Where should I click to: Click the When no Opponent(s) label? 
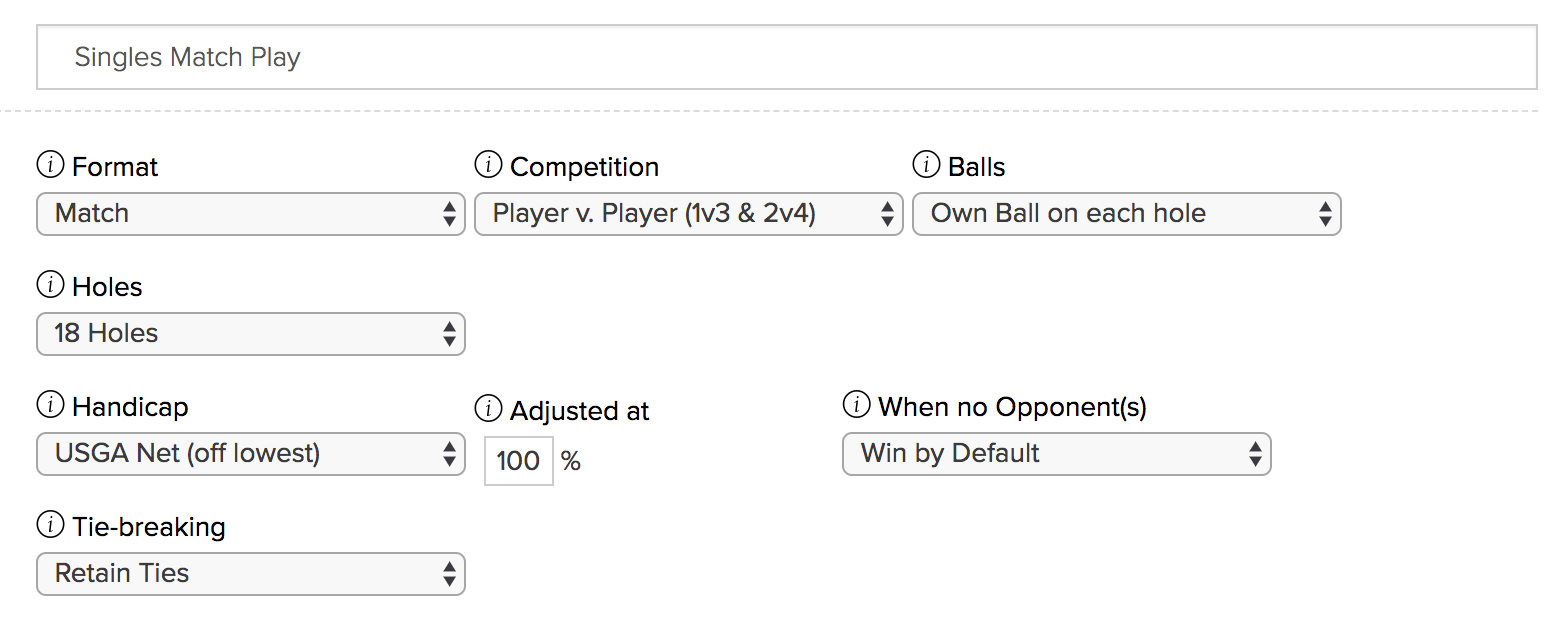(x=1012, y=406)
